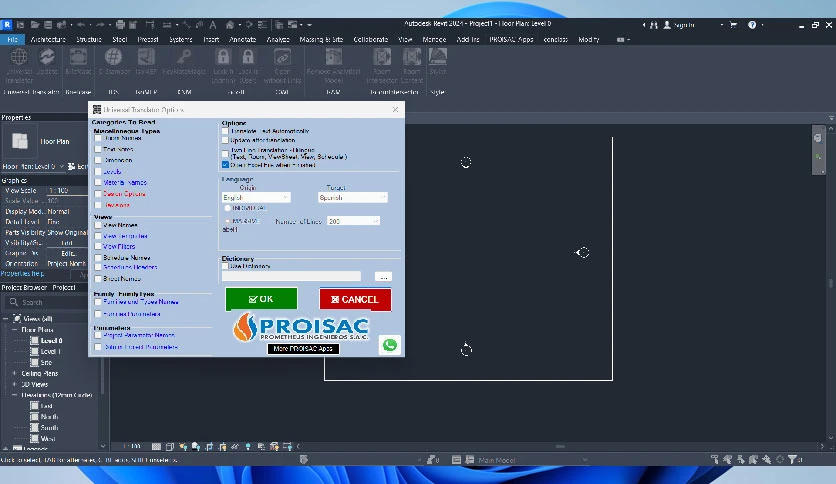Open the Floor Plan Level 0 type selector dropdown

pos(33,167)
